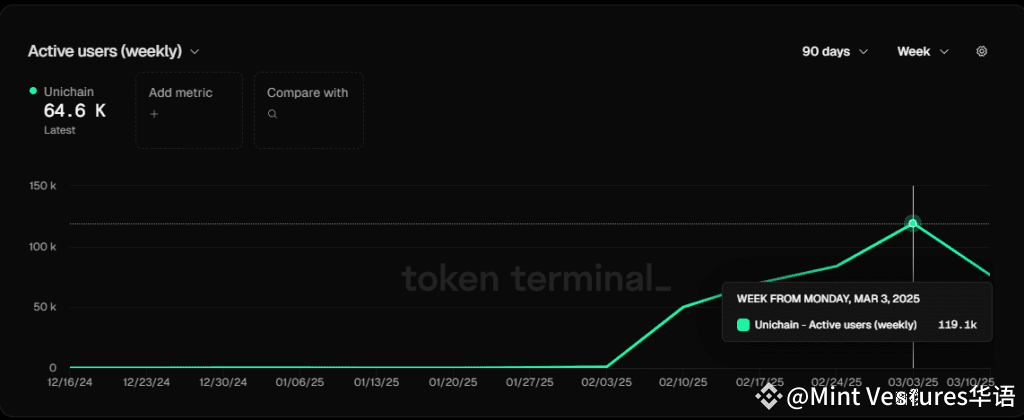Click the 02/10/25 x-axis date label
This screenshot has width=1024, height=420.
click(682, 382)
